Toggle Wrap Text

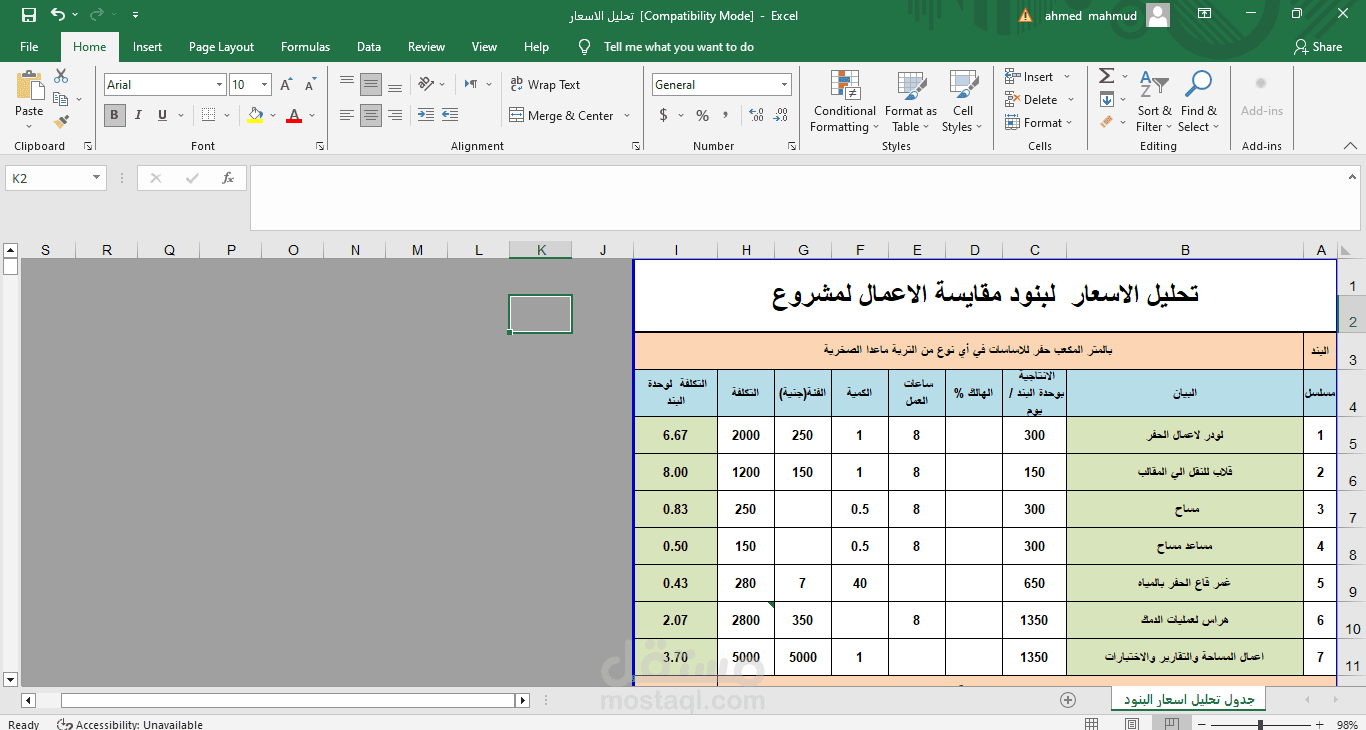(x=545, y=85)
